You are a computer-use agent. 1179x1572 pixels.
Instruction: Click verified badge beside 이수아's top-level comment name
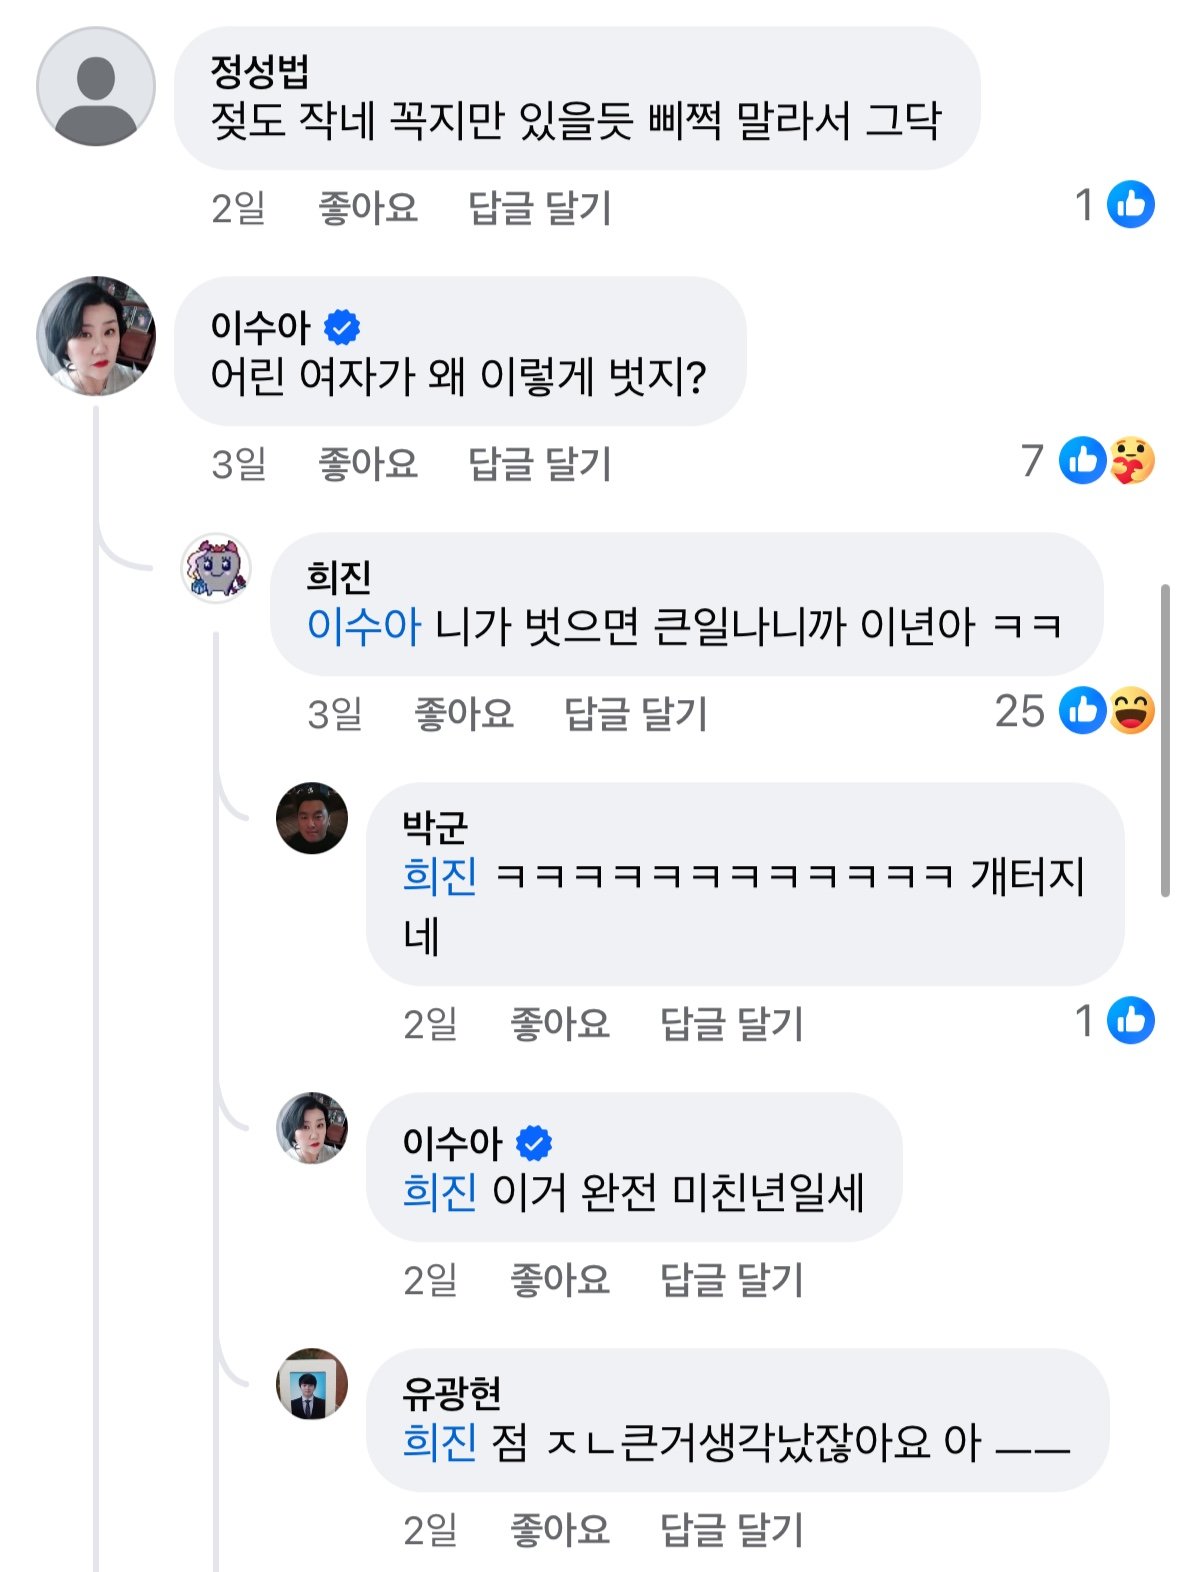coord(342,326)
